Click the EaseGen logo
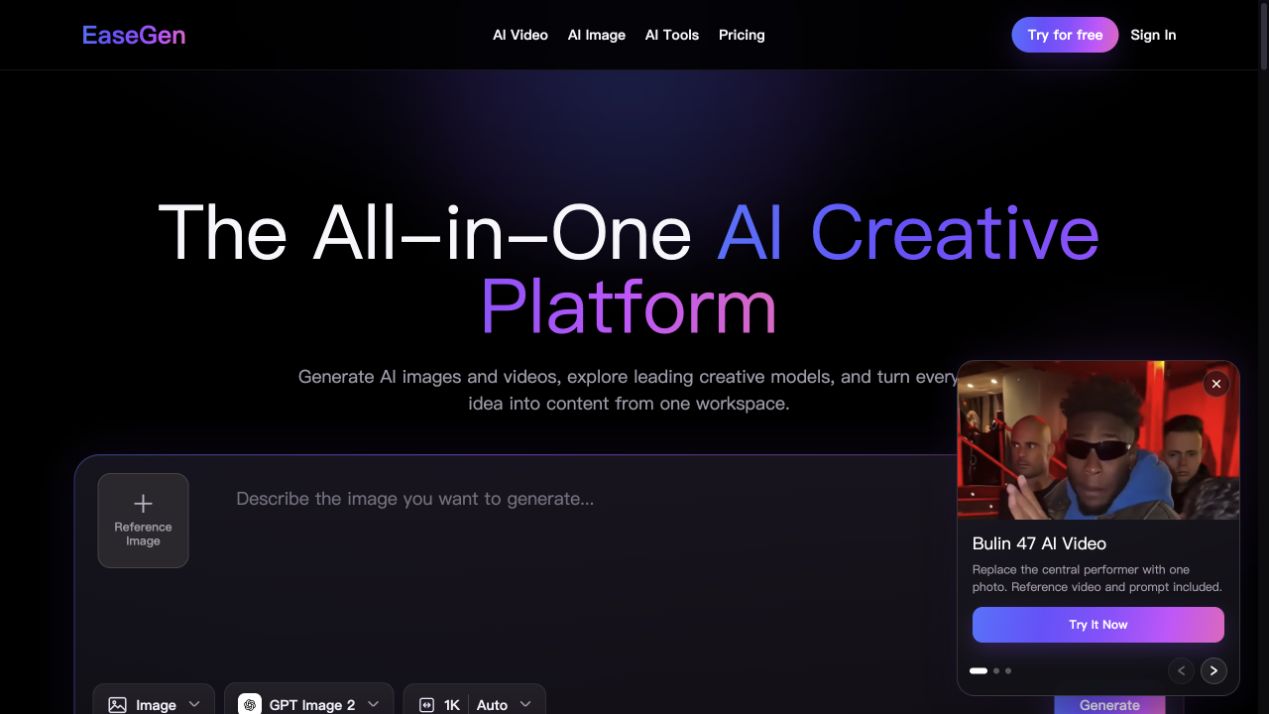Image resolution: width=1269 pixels, height=714 pixels. [x=134, y=35]
